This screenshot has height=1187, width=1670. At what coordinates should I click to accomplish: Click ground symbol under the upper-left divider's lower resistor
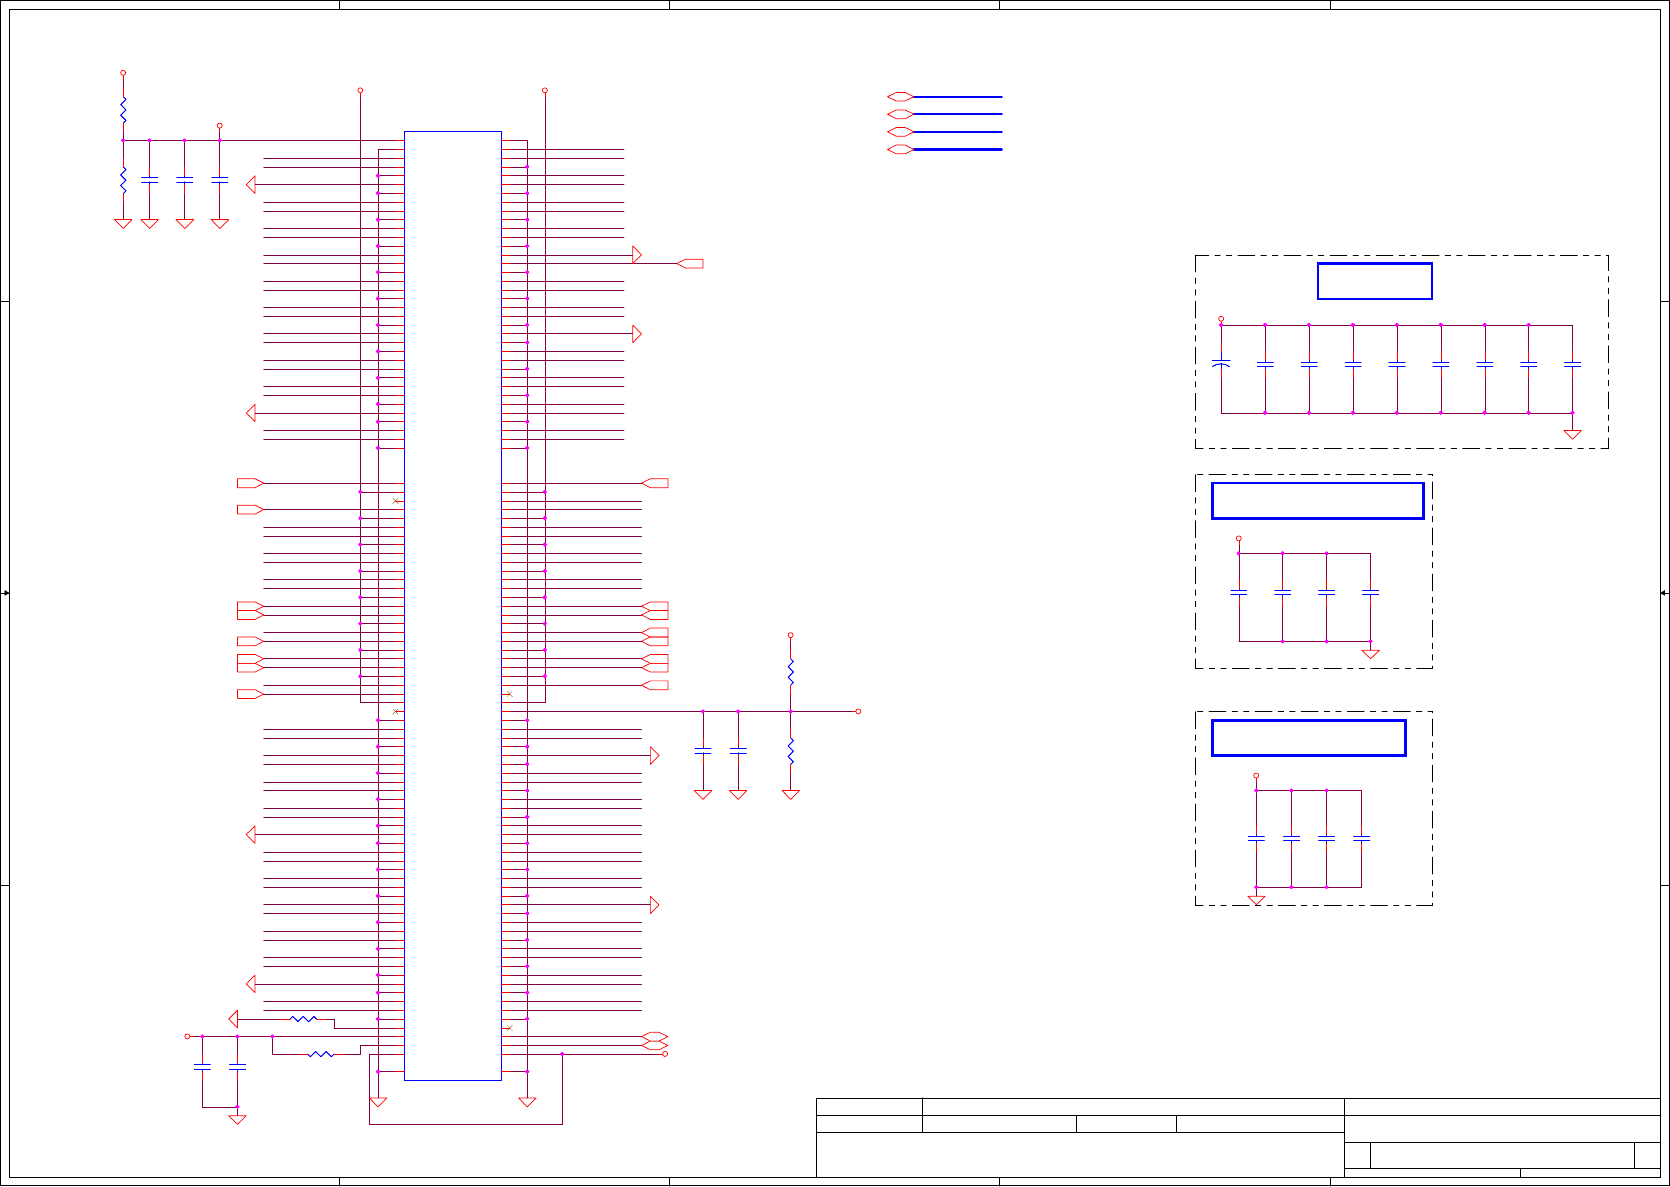tap(123, 224)
